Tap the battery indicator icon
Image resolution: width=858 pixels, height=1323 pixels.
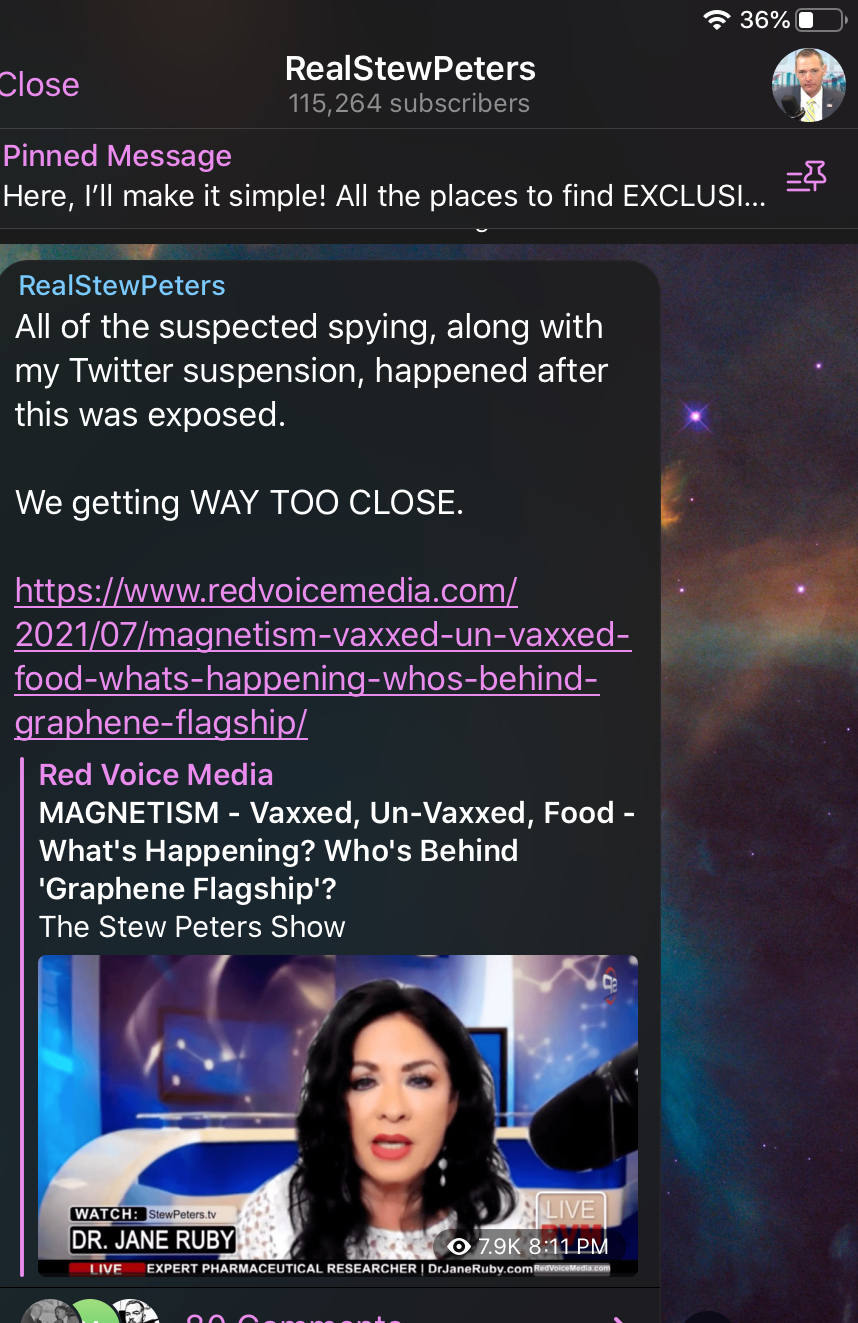tap(820, 20)
